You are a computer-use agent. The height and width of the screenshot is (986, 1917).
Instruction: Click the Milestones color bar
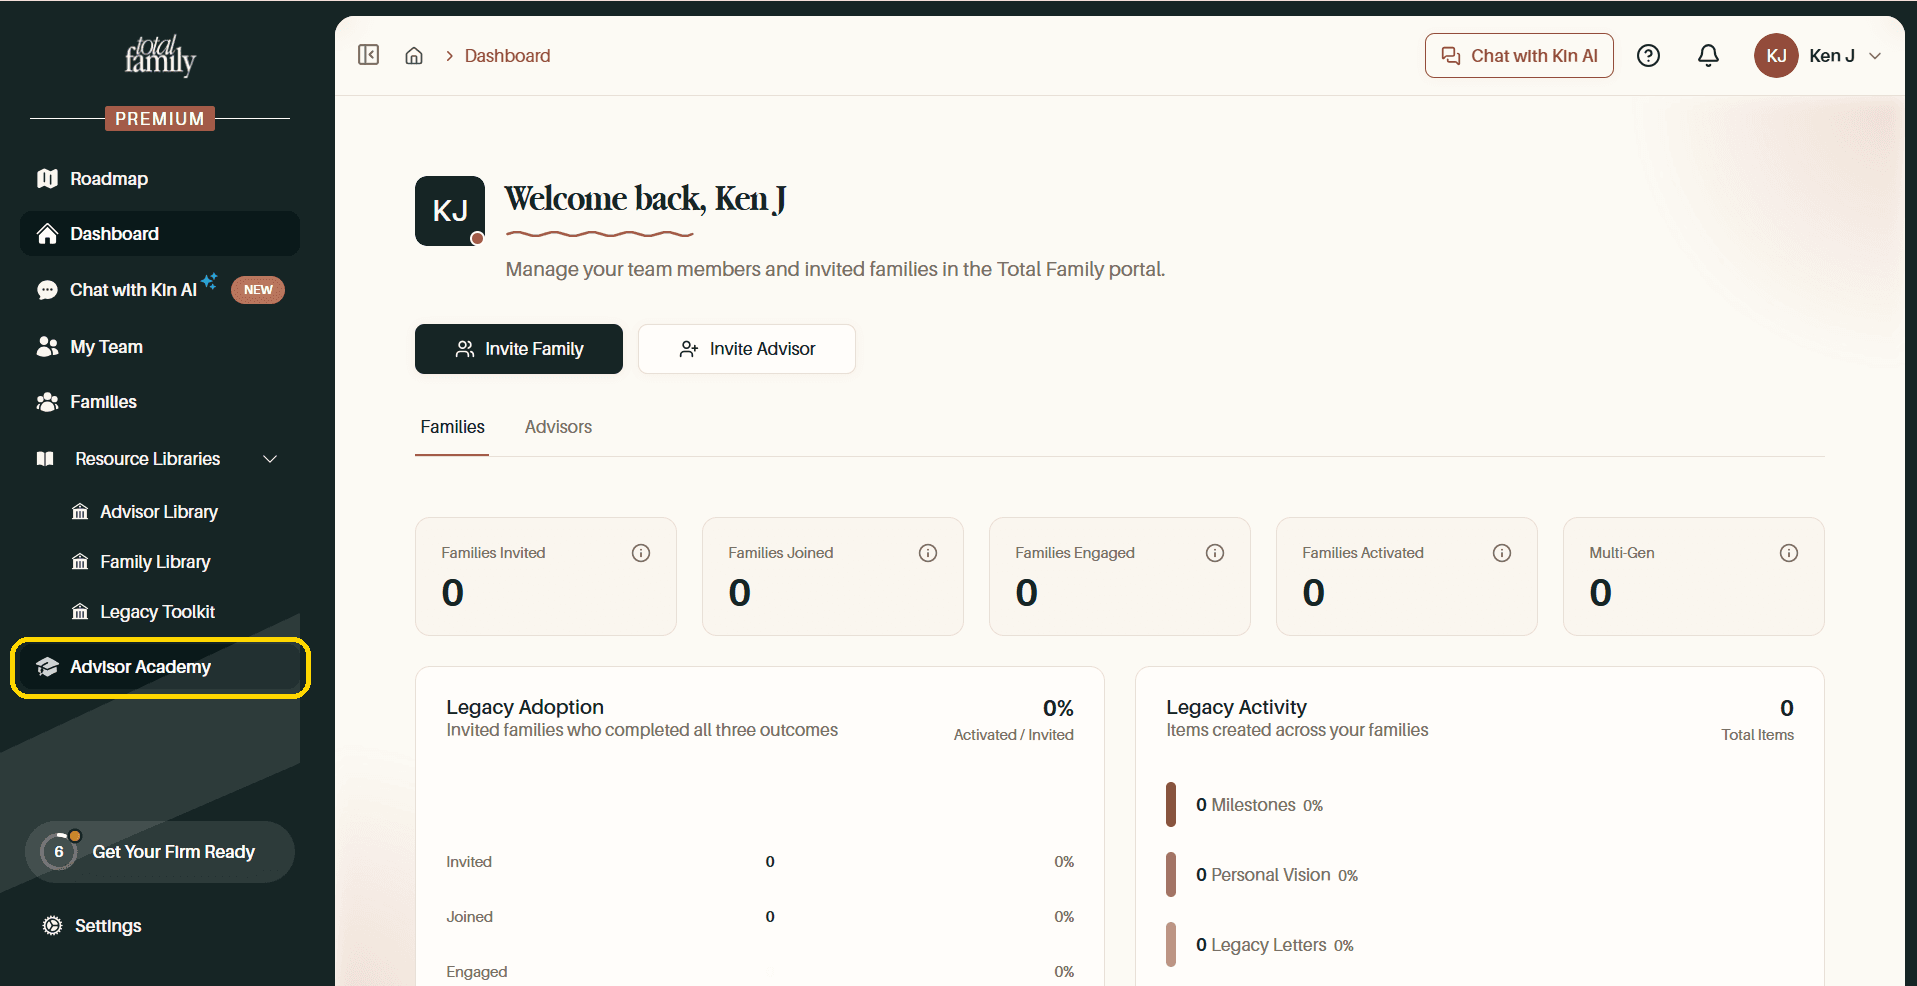point(1171,805)
